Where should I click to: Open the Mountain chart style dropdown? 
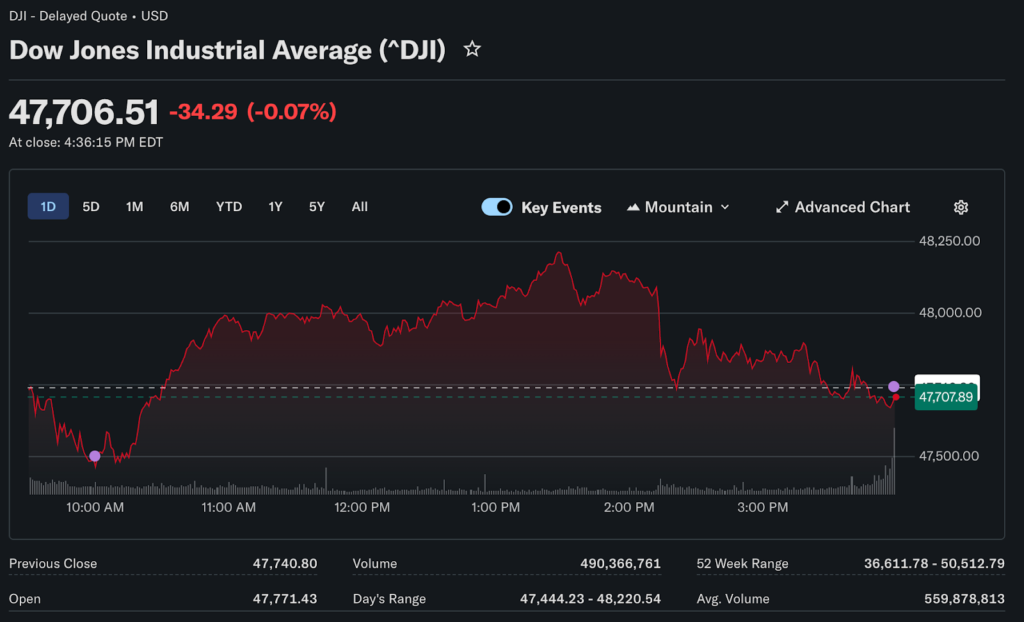pyautogui.click(x=678, y=207)
